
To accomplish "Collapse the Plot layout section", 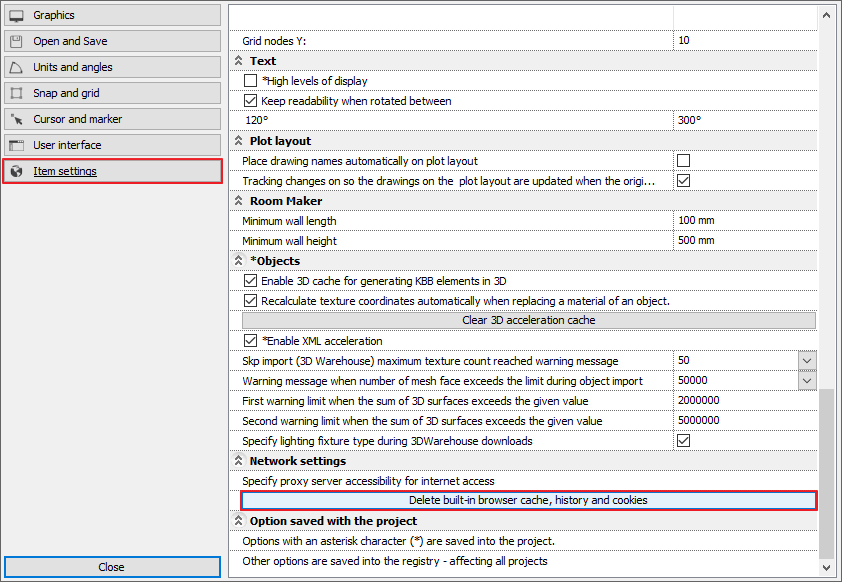I will coord(238,141).
